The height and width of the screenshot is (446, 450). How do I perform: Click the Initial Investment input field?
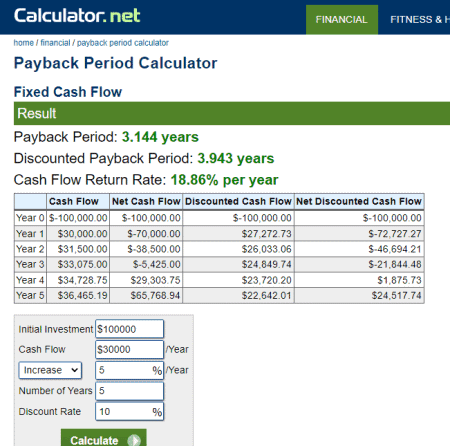(129, 329)
